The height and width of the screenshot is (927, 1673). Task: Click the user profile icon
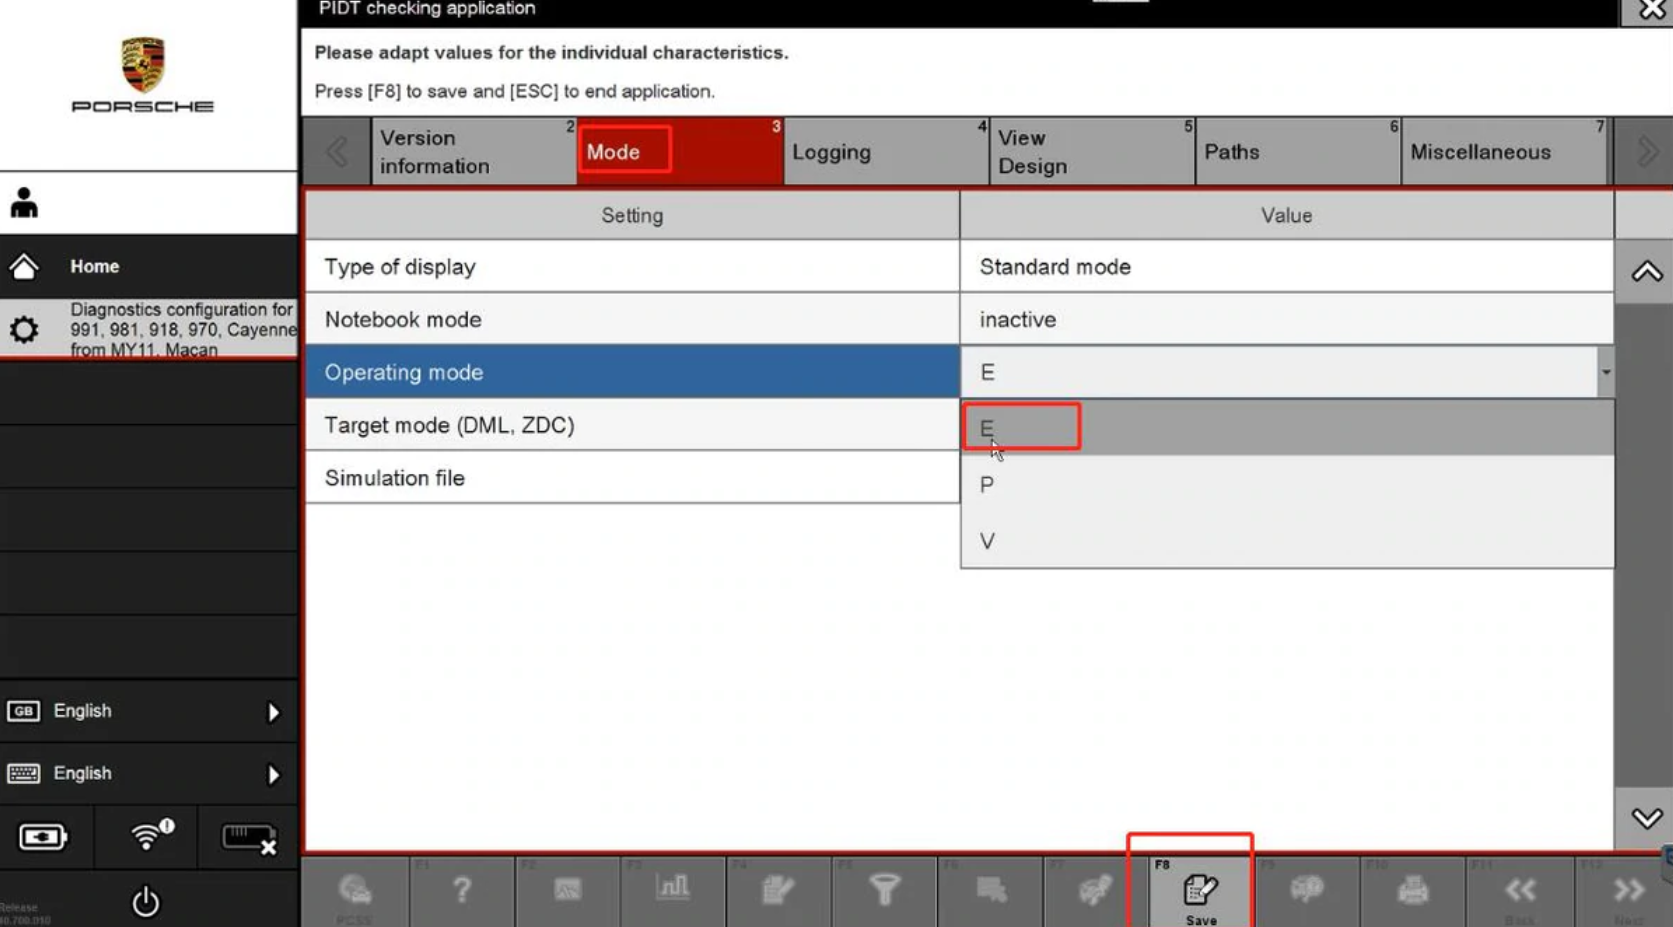point(24,203)
